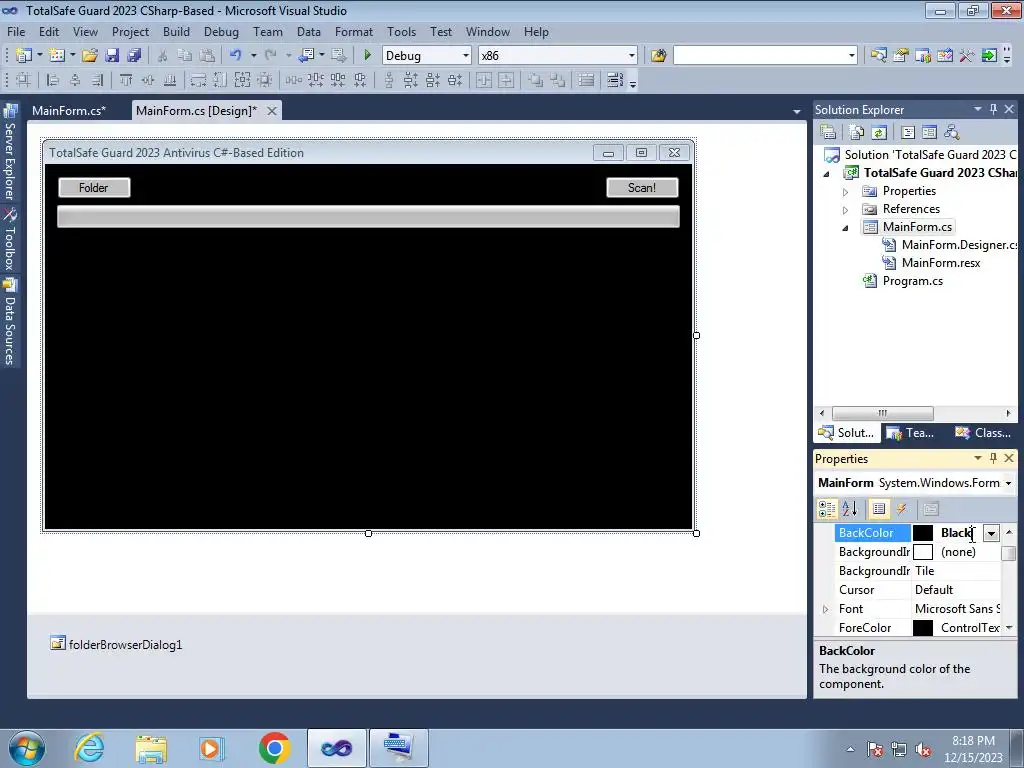1024x768 pixels.
Task: Click the View Class Diagram icon
Action: click(x=952, y=132)
